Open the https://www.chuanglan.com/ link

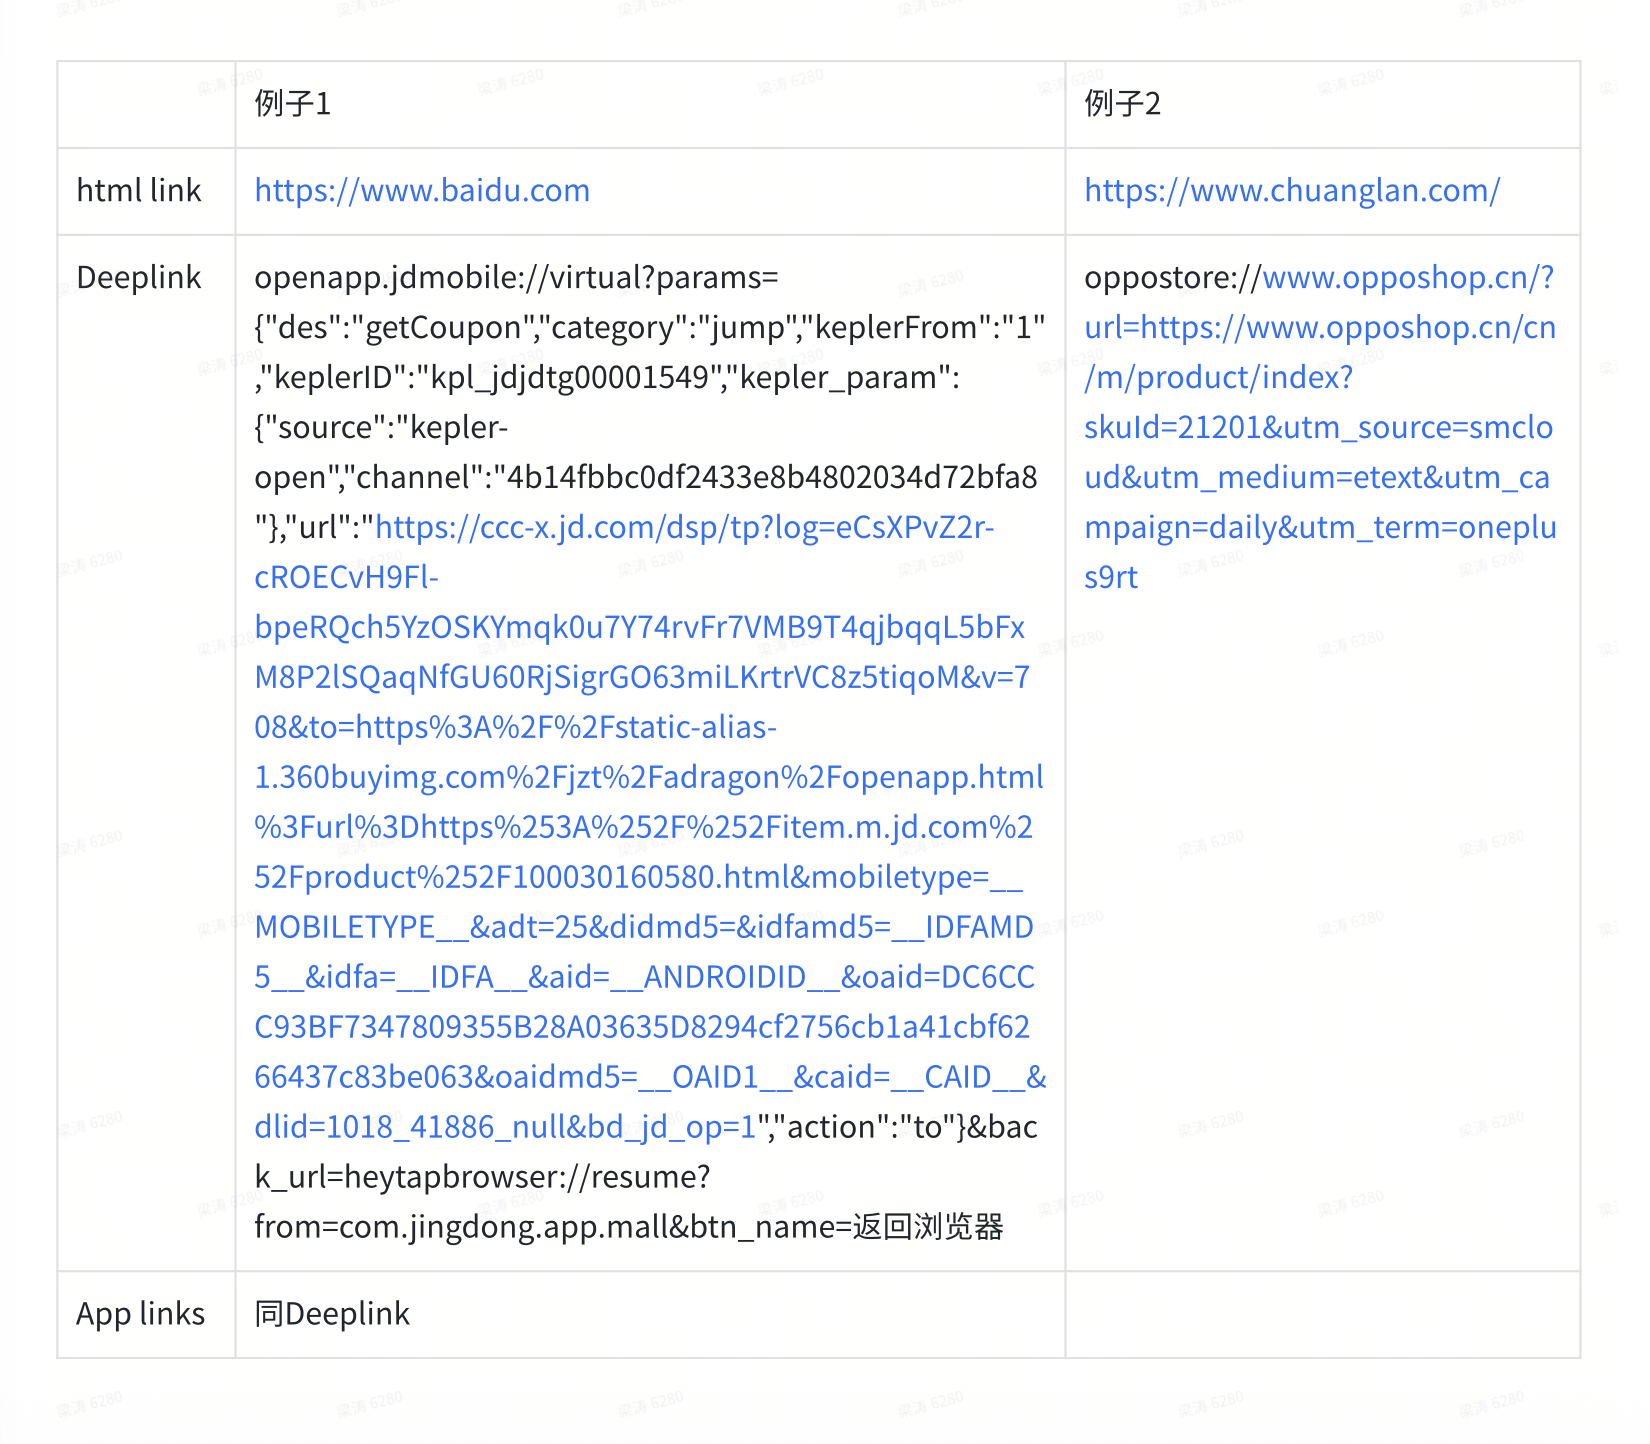point(1291,191)
